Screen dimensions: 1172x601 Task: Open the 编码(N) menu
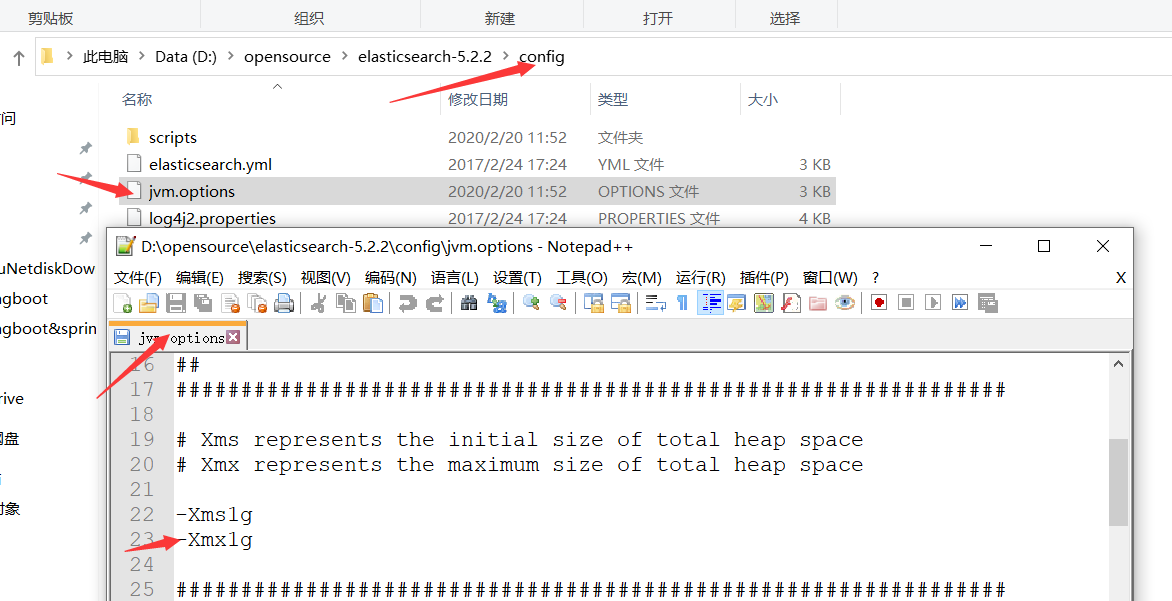coord(390,277)
